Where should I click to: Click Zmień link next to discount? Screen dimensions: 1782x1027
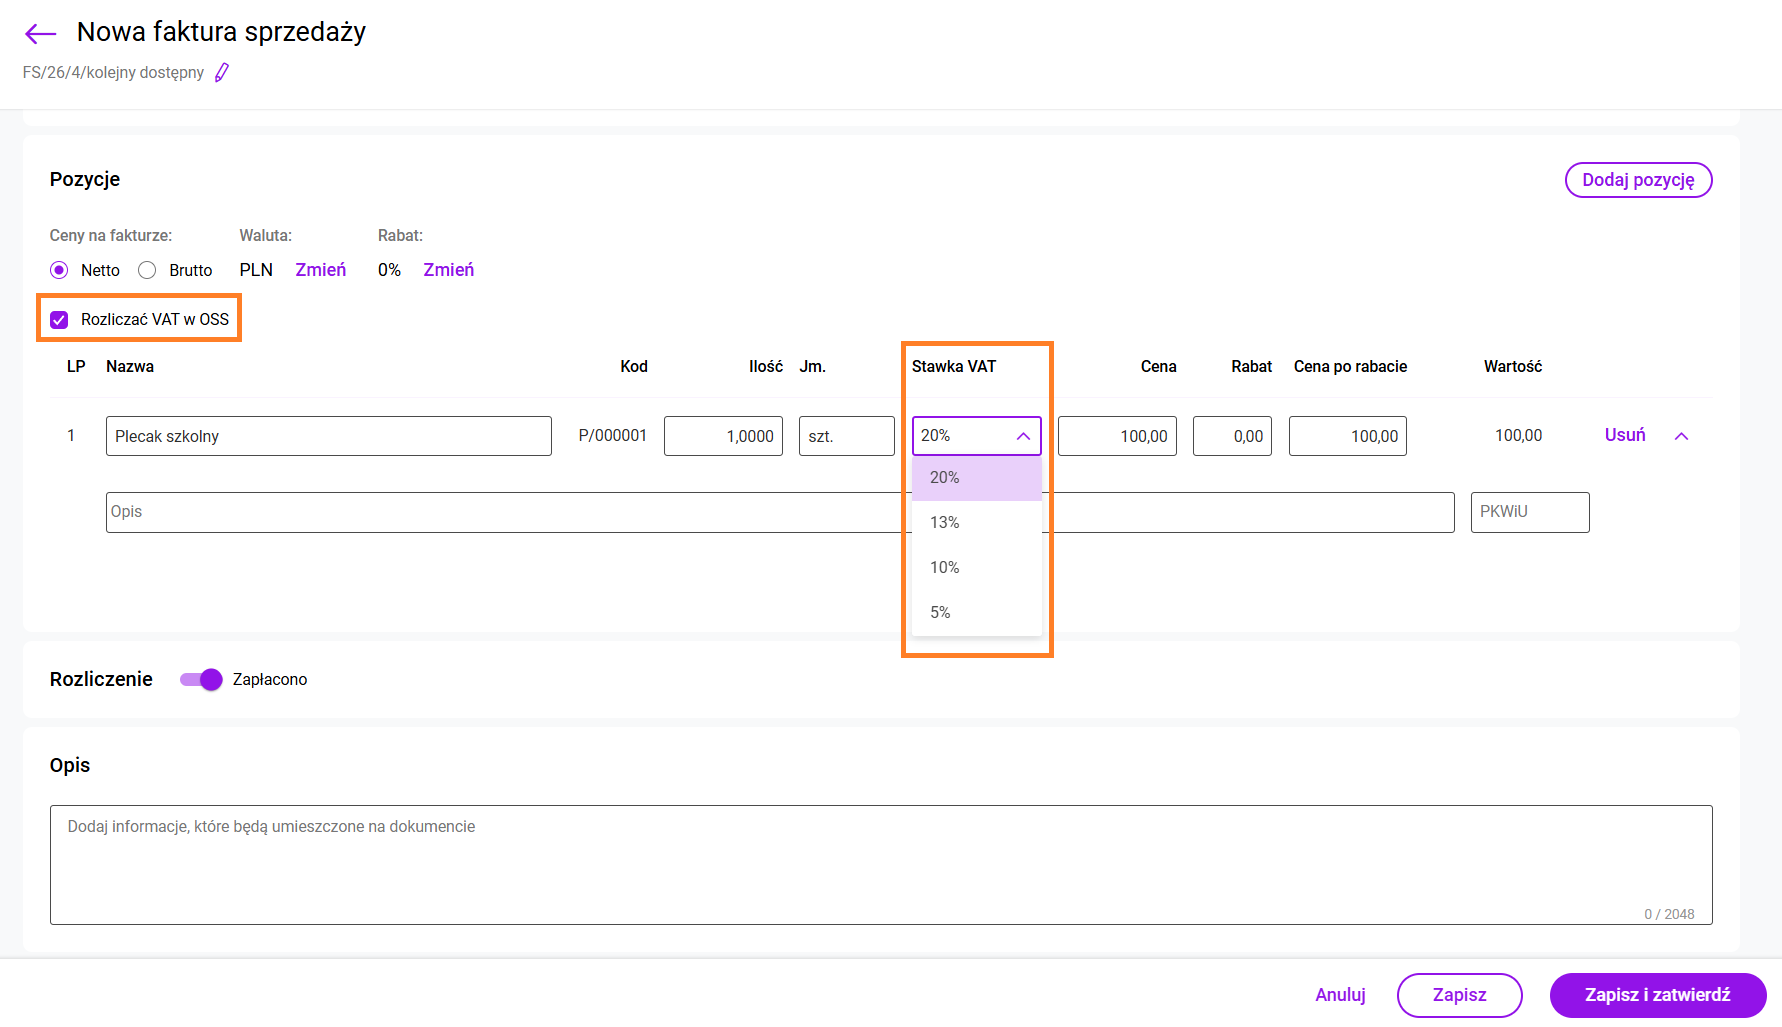[448, 270]
